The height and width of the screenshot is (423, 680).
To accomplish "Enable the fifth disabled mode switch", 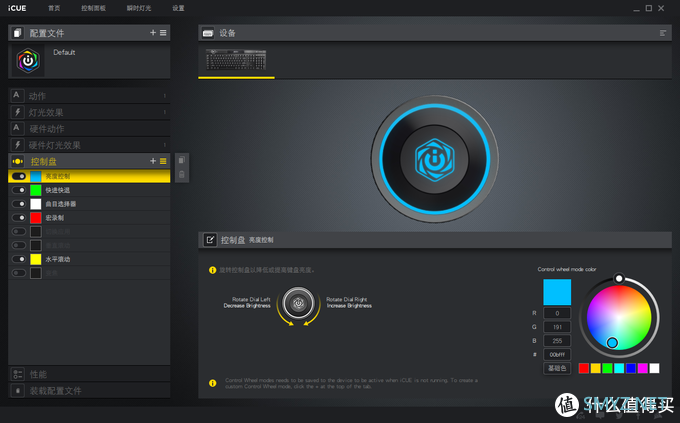I will click(x=19, y=231).
